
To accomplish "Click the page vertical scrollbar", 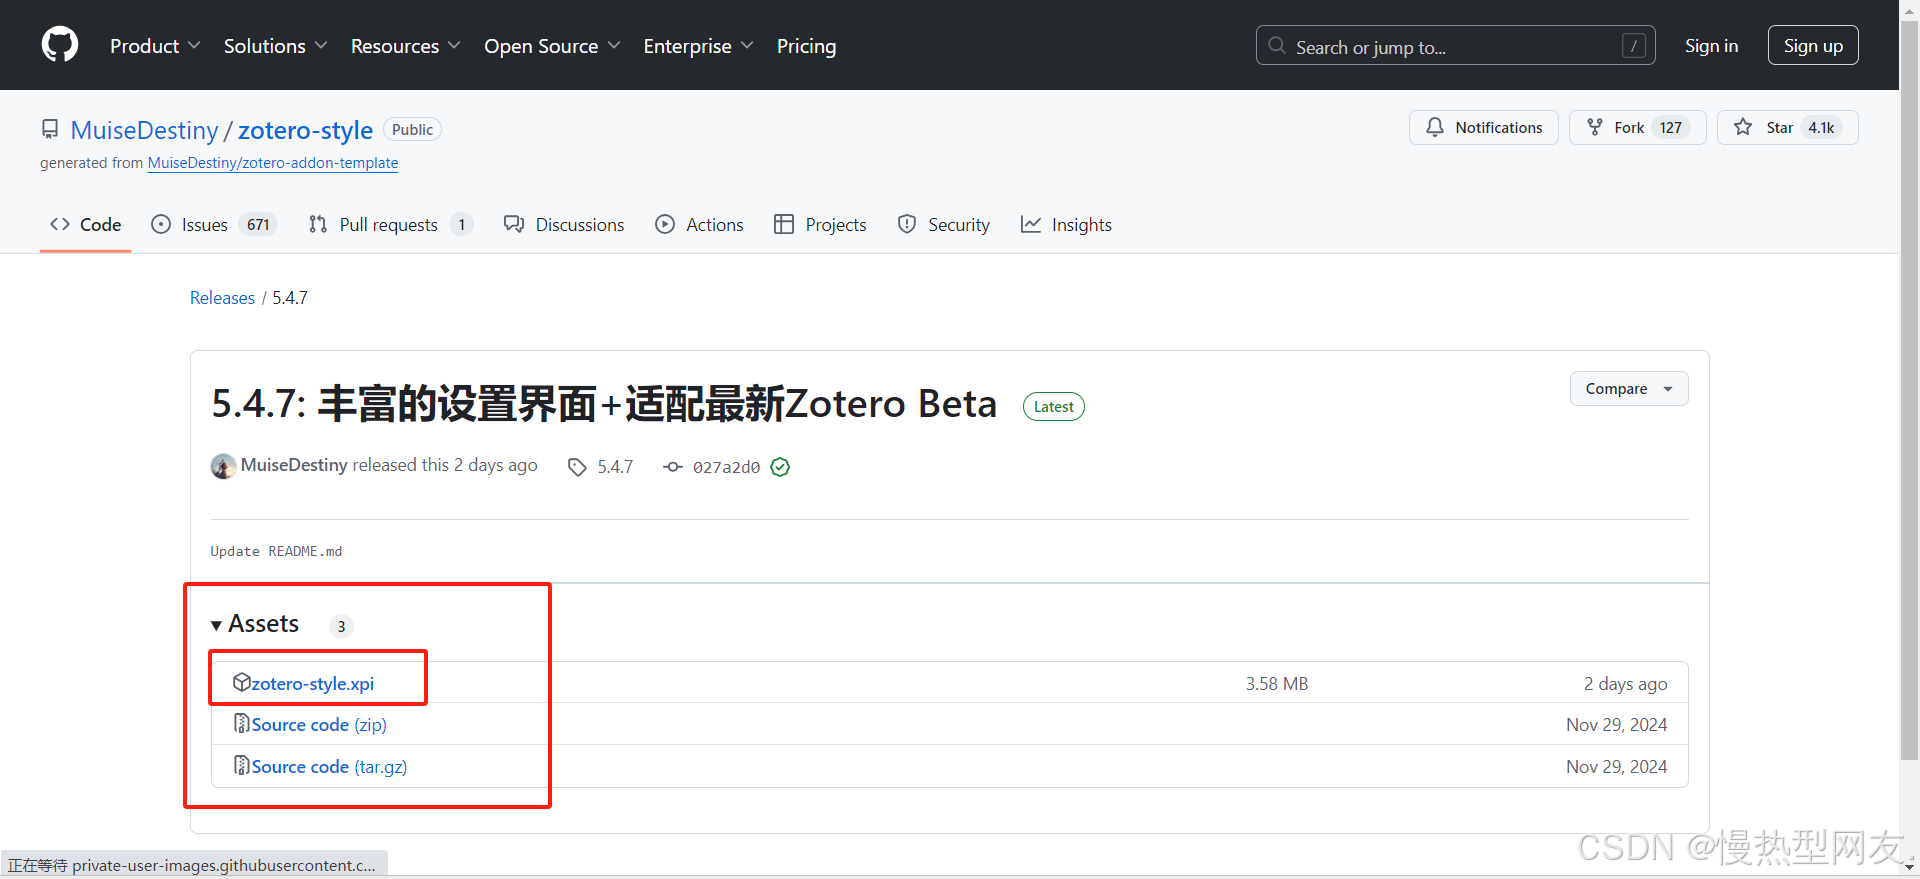I will (x=1909, y=390).
